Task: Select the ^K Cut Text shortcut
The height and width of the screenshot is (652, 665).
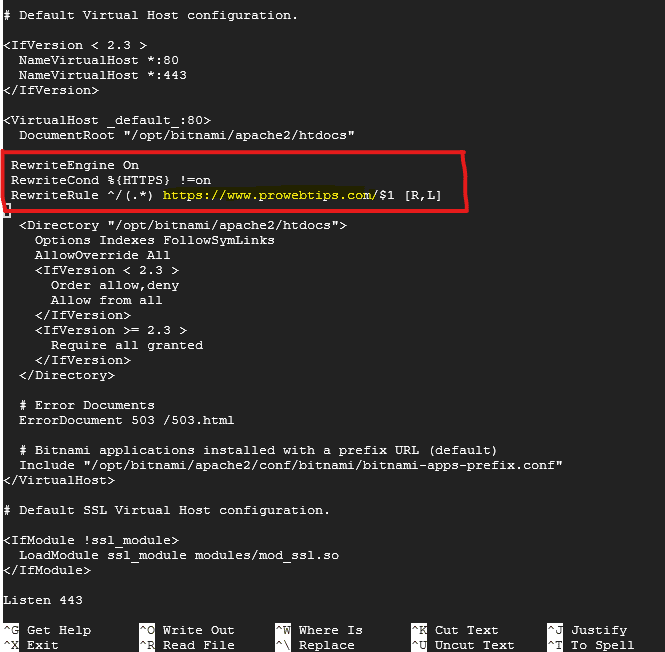Action: (x=455, y=630)
